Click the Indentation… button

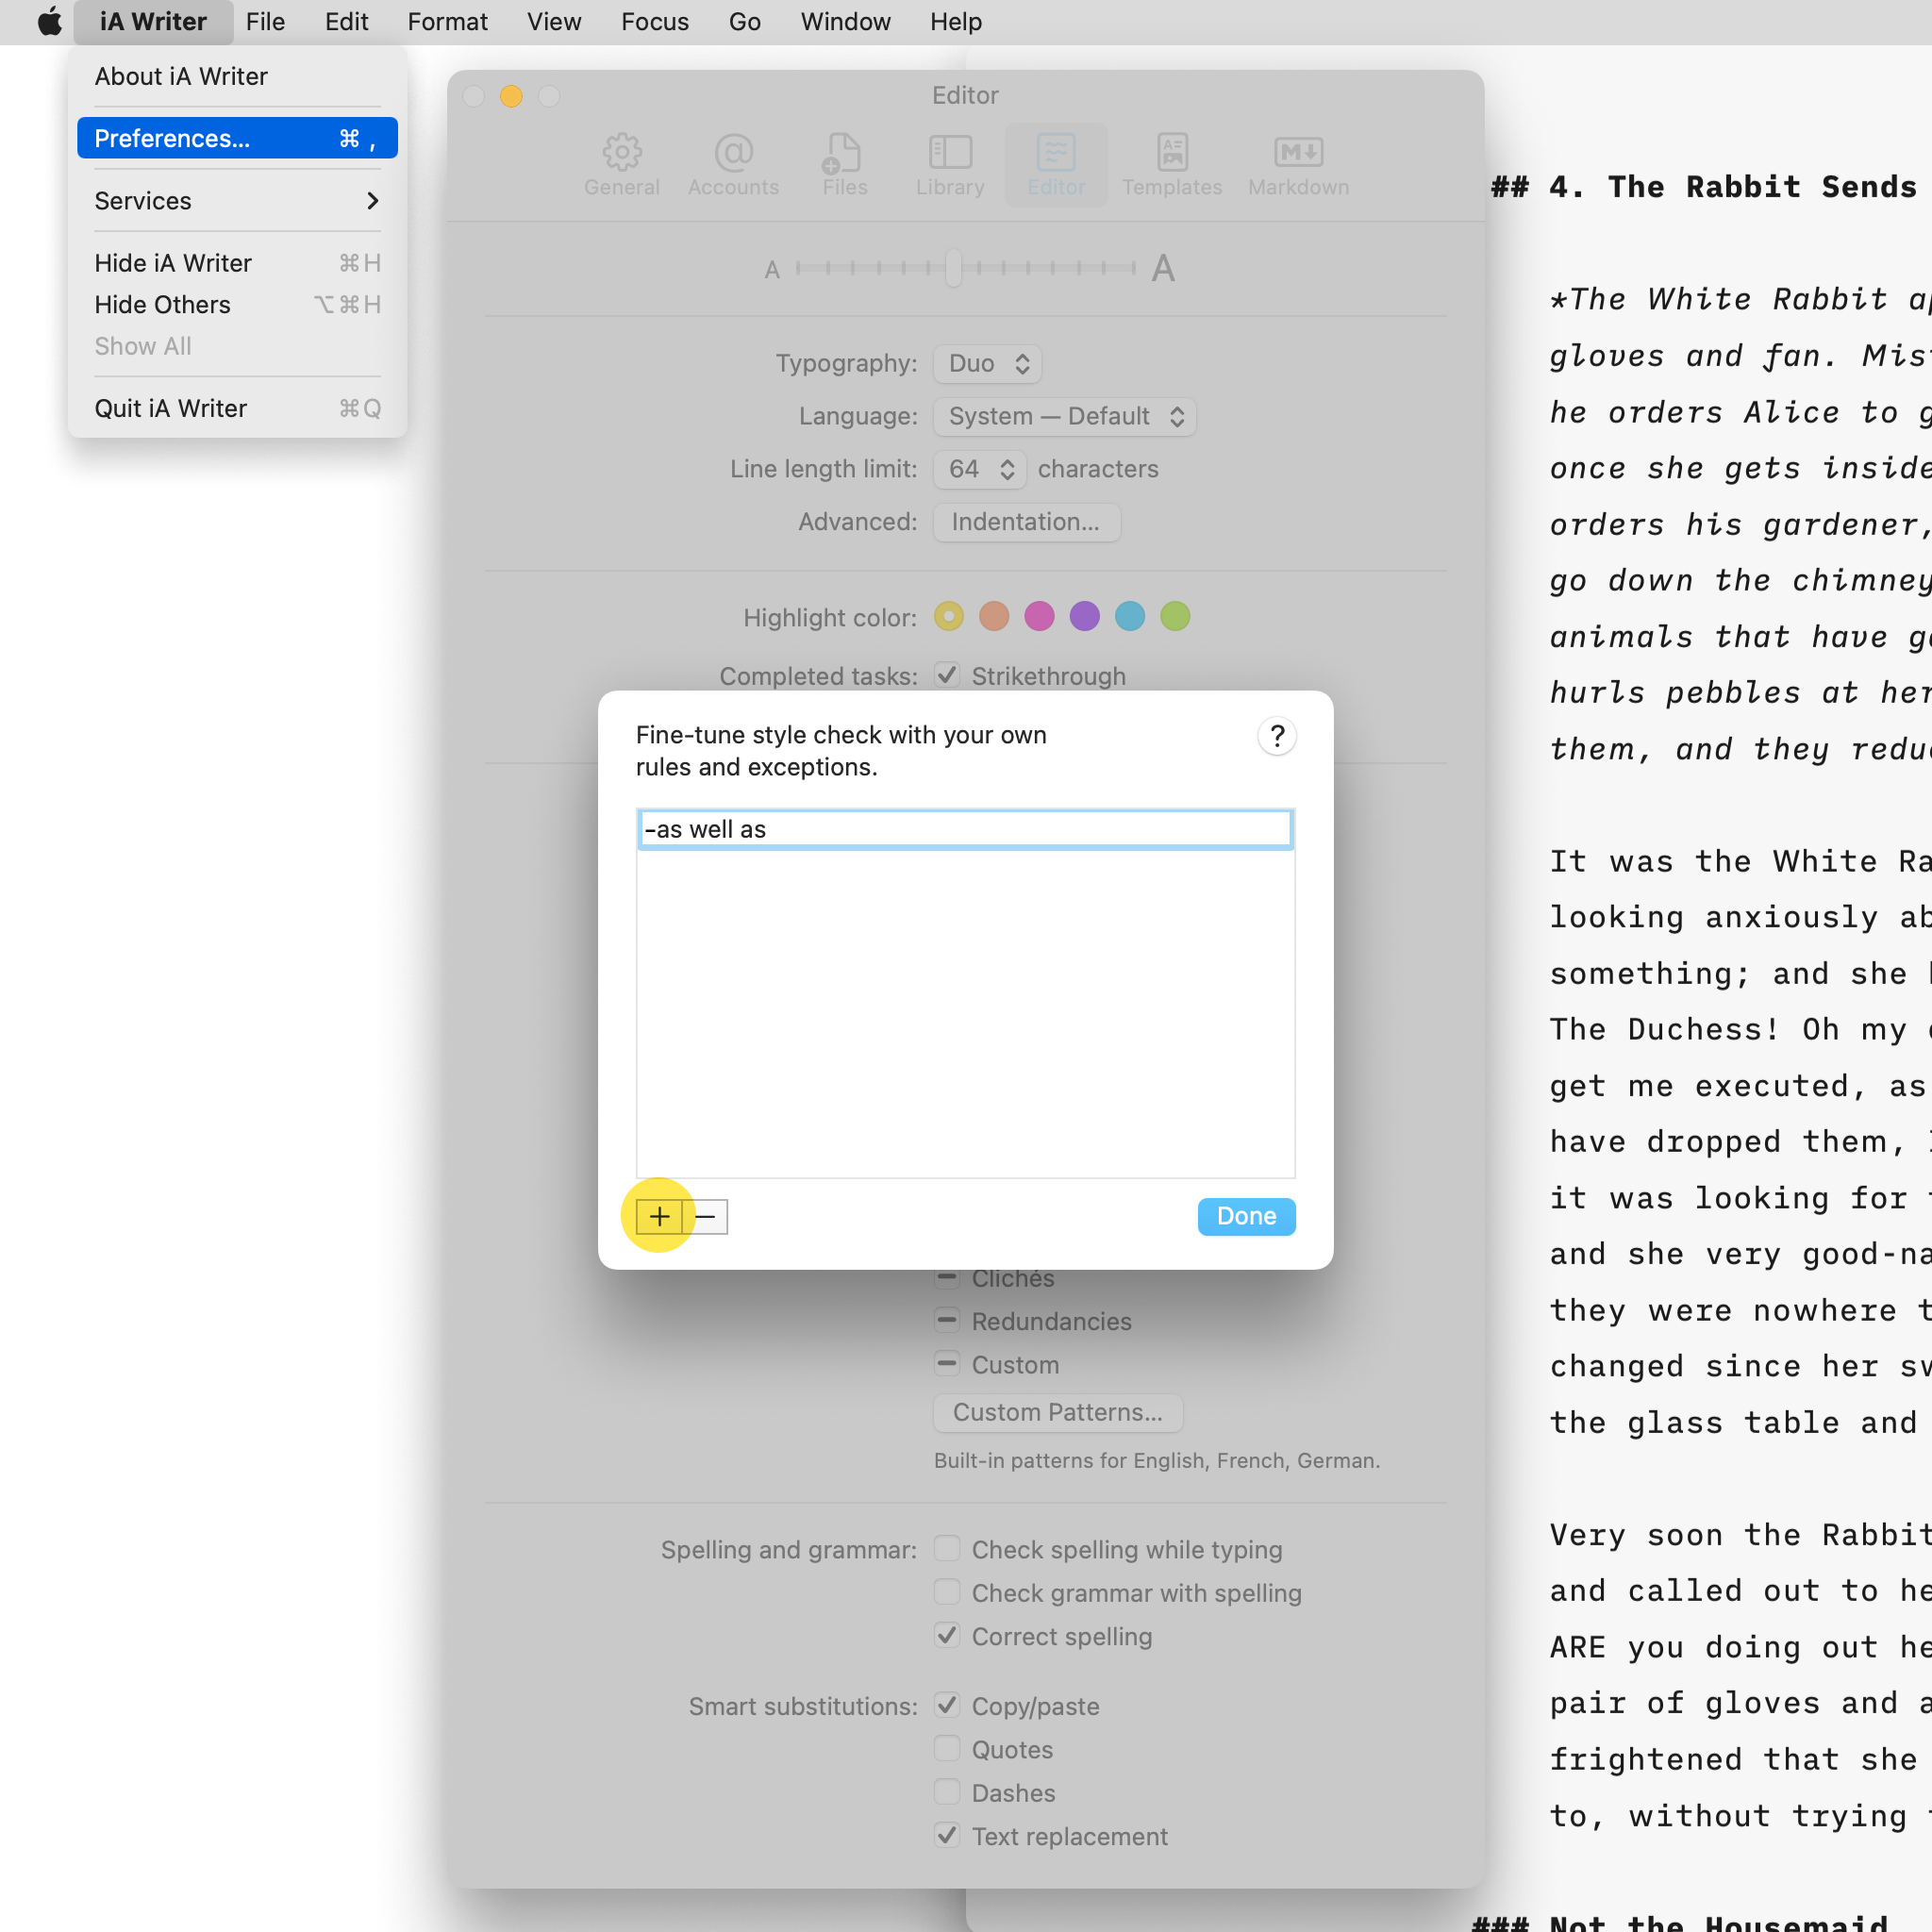click(x=1026, y=522)
